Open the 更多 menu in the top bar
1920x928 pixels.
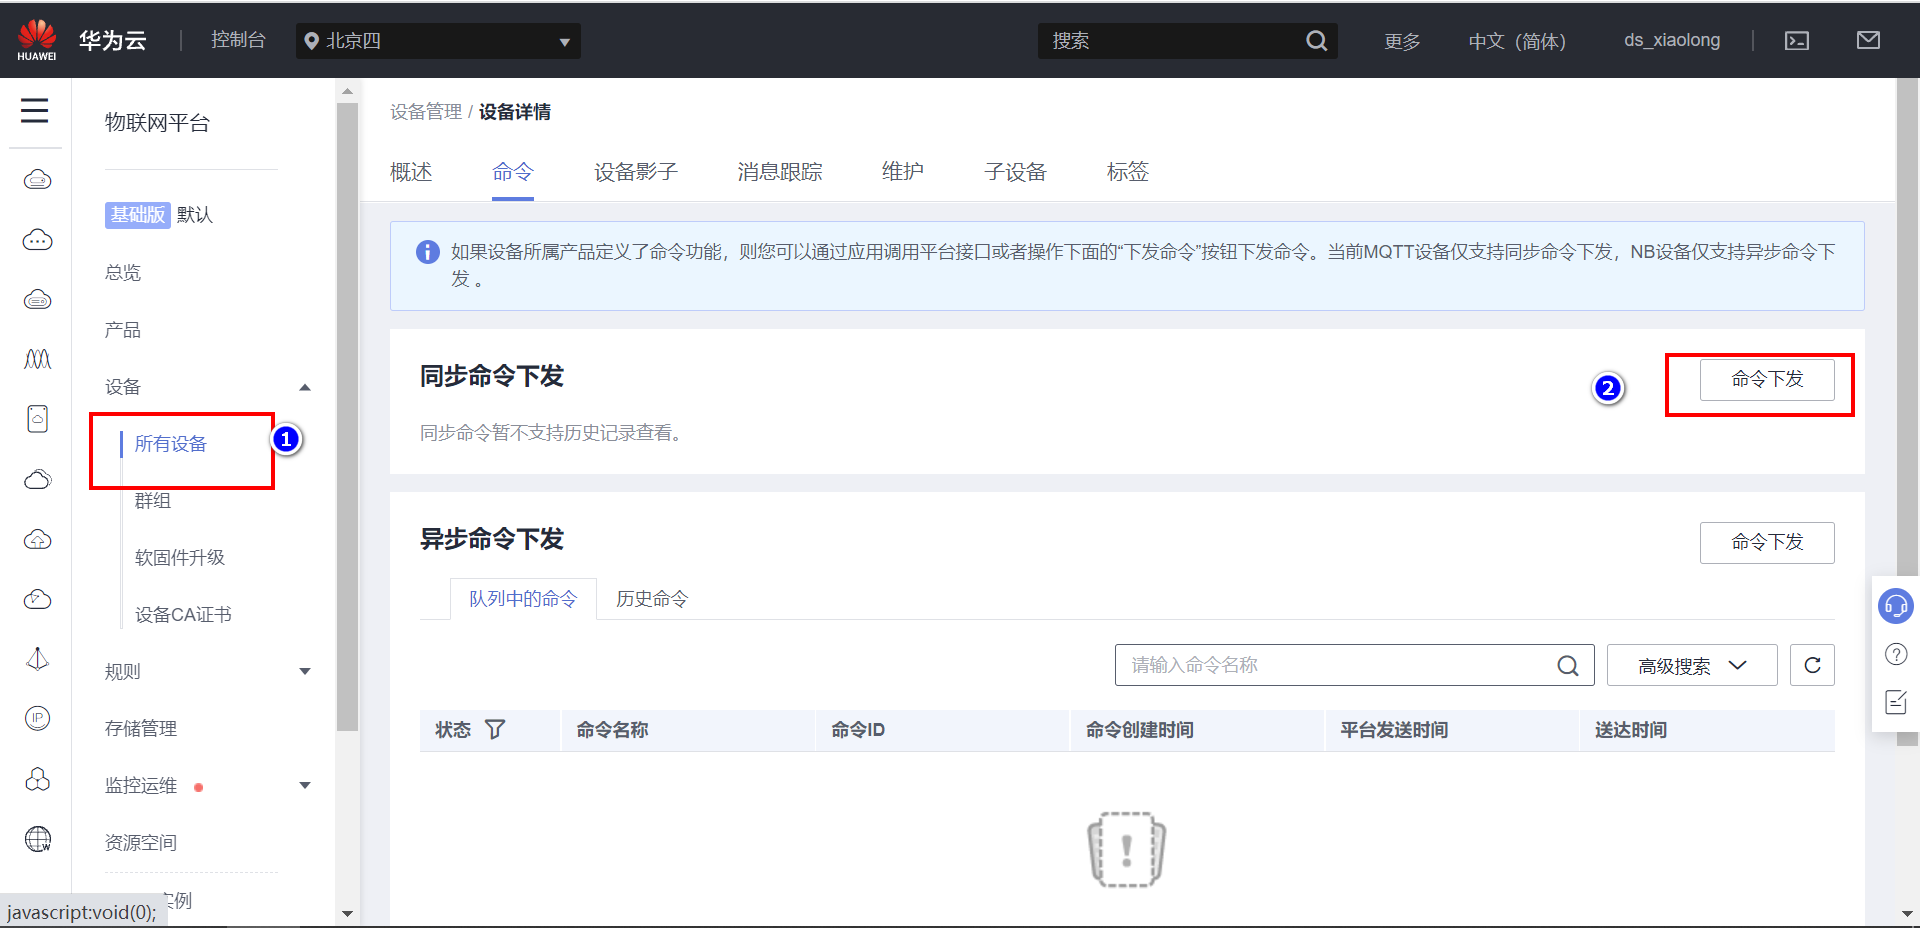point(1402,41)
